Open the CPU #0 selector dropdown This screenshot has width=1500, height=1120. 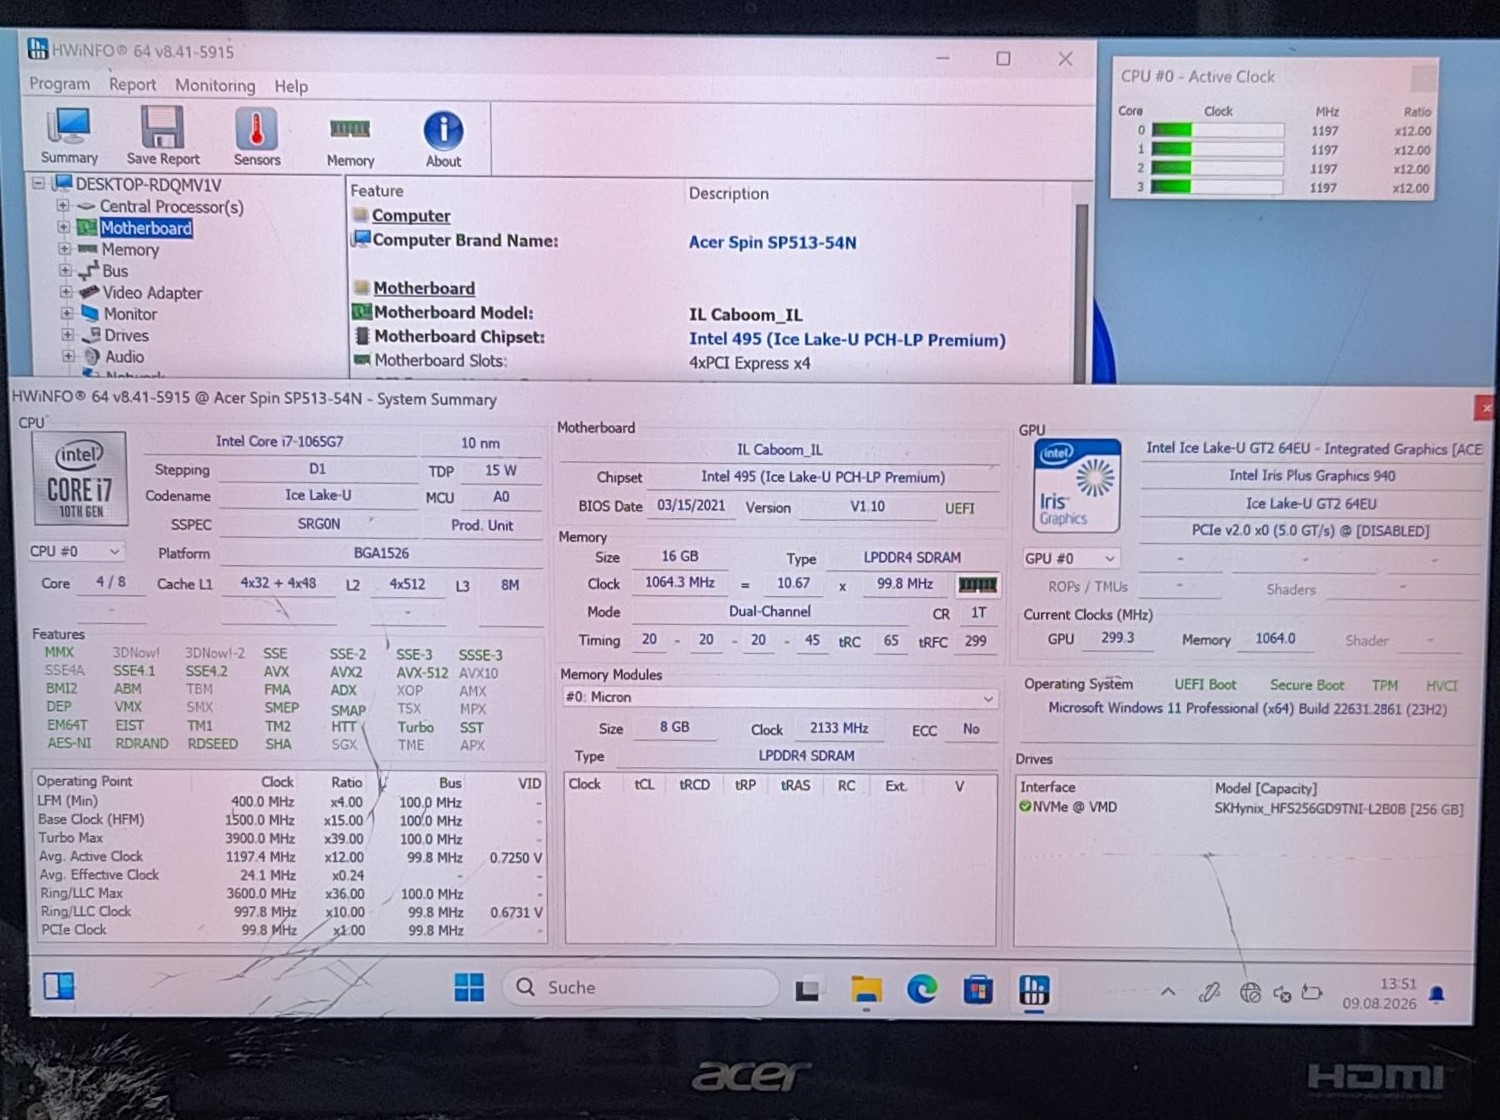click(75, 552)
